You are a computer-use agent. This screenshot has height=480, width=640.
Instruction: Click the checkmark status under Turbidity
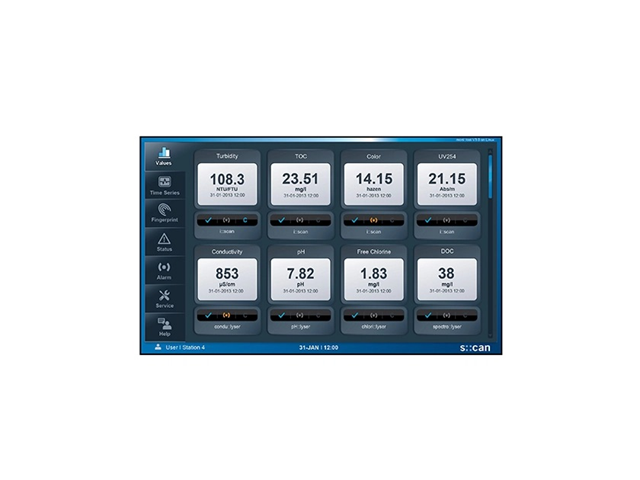pyautogui.click(x=208, y=219)
